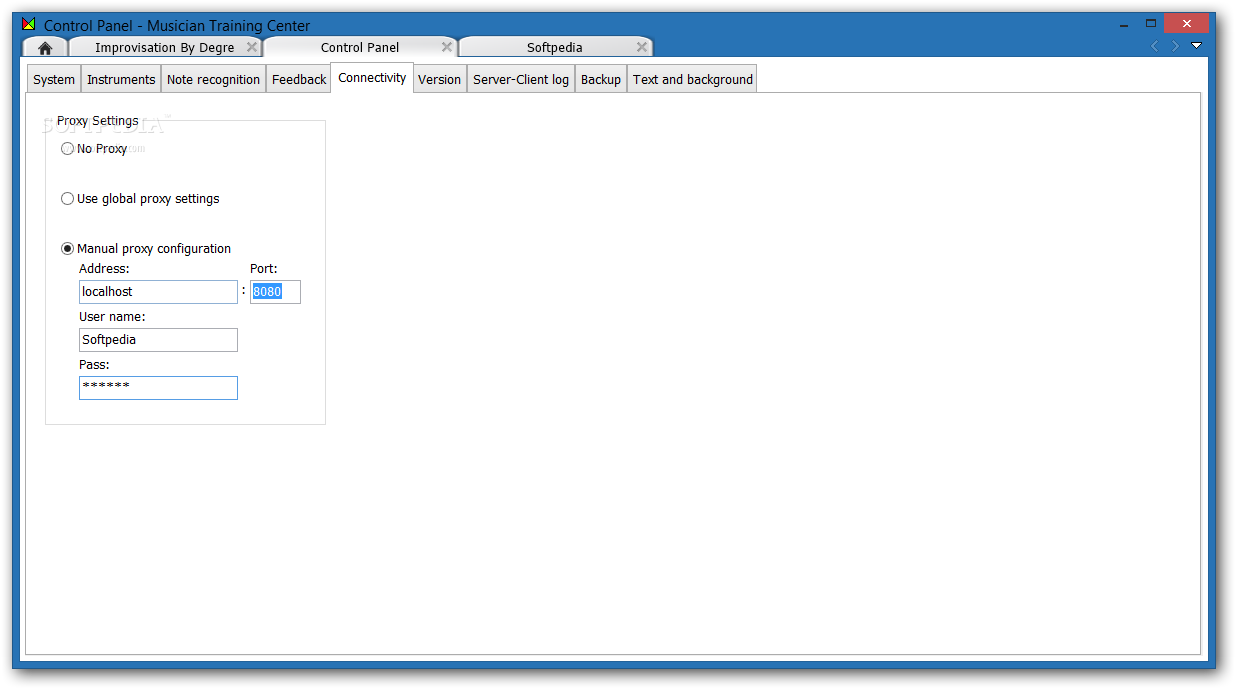
Task: Switch to the Backup tab
Action: (x=601, y=80)
